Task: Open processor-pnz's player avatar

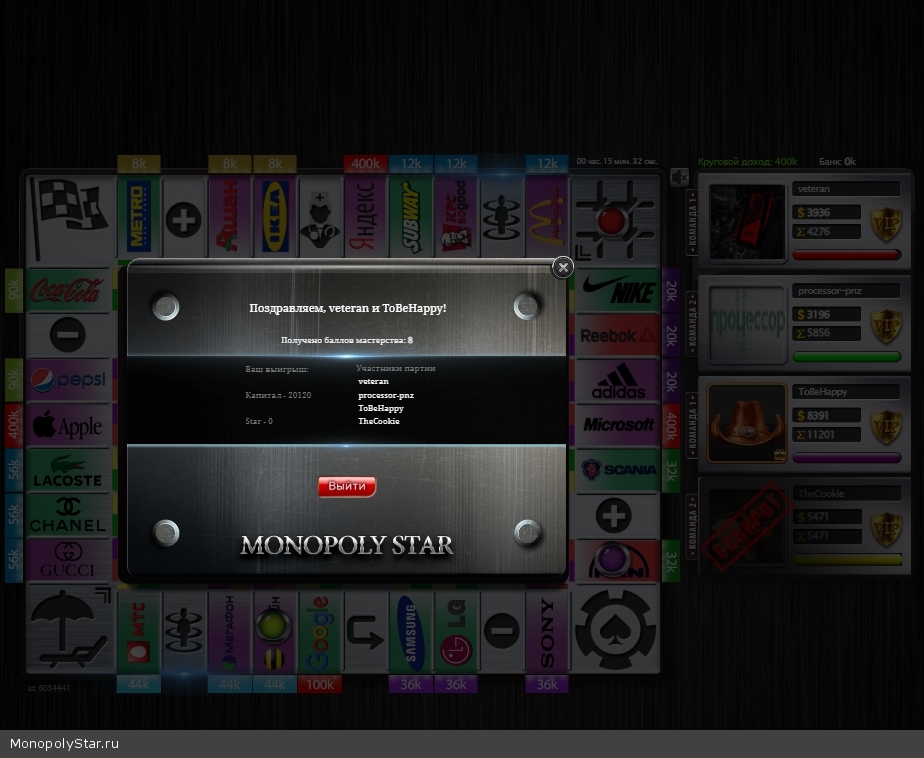Action: click(x=747, y=324)
